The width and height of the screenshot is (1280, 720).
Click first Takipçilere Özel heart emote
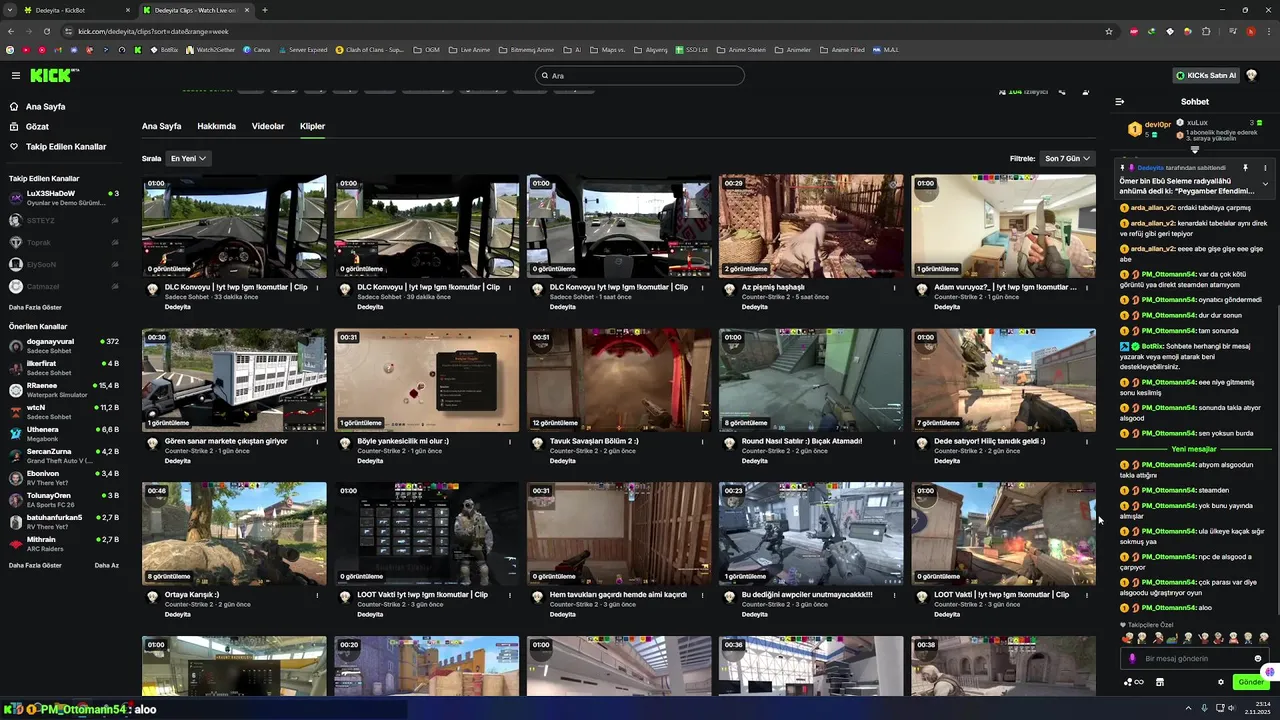tap(1128, 638)
